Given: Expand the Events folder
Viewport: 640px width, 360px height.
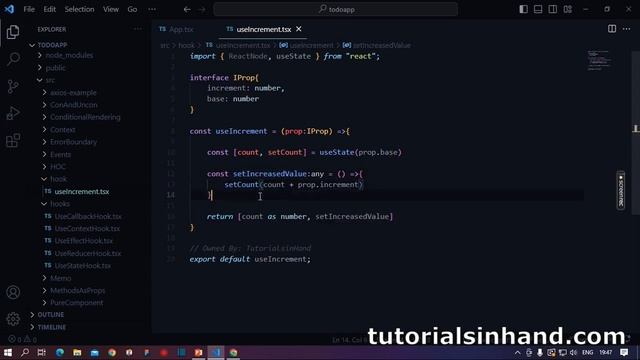Looking at the screenshot, I should coord(60,155).
